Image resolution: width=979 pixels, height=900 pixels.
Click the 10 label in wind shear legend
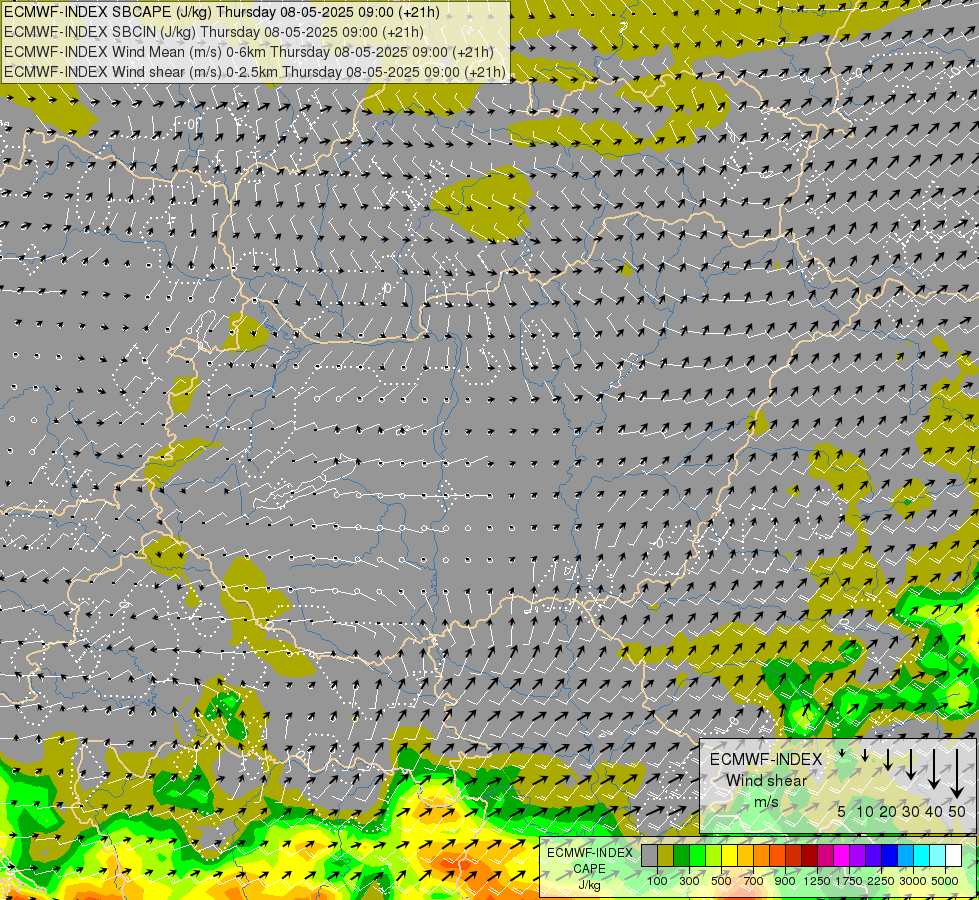pyautogui.click(x=865, y=811)
